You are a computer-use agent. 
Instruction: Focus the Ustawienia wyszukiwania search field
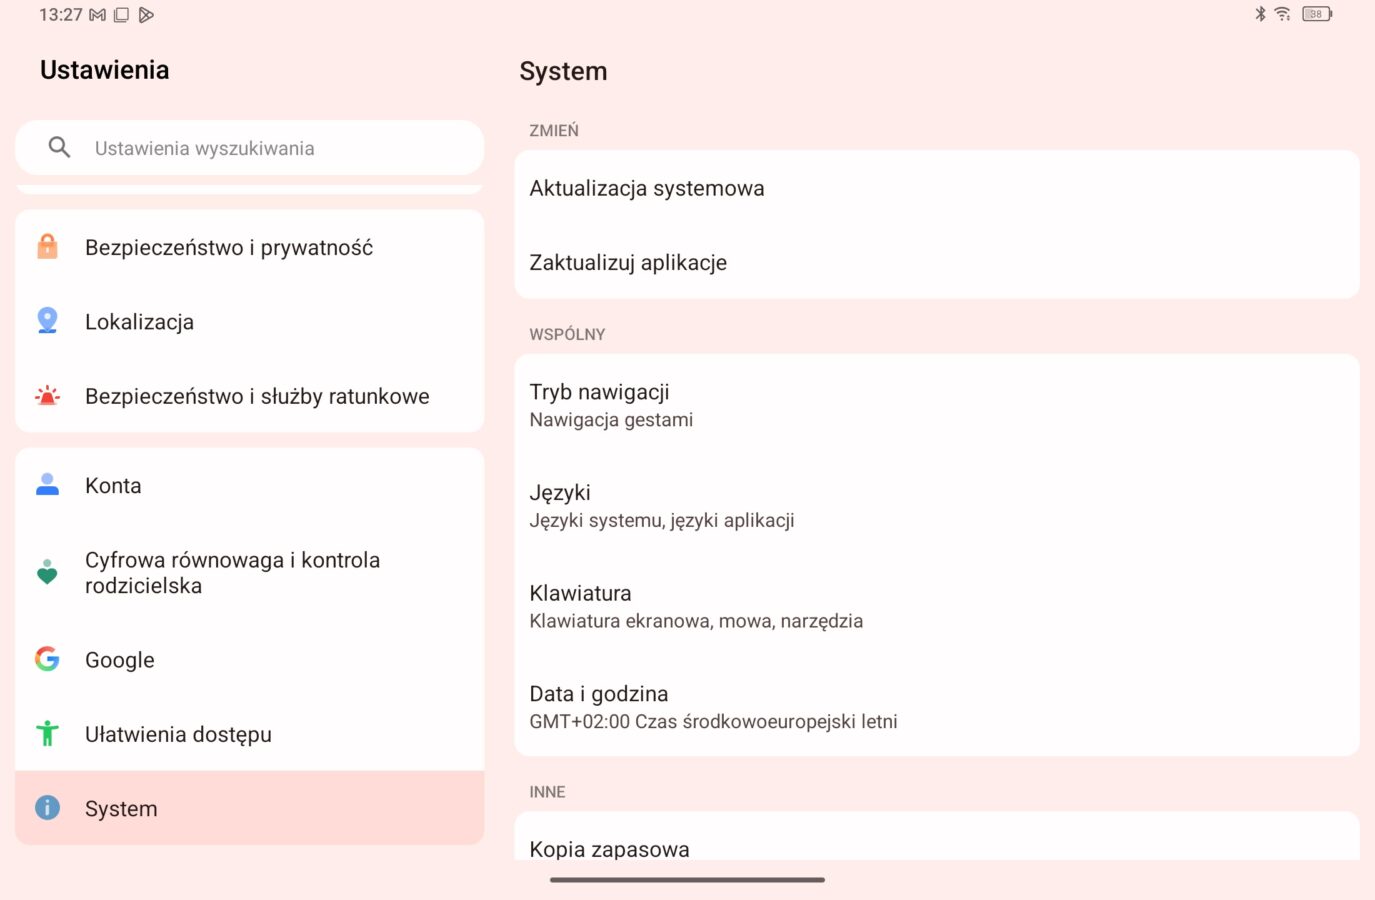[250, 148]
